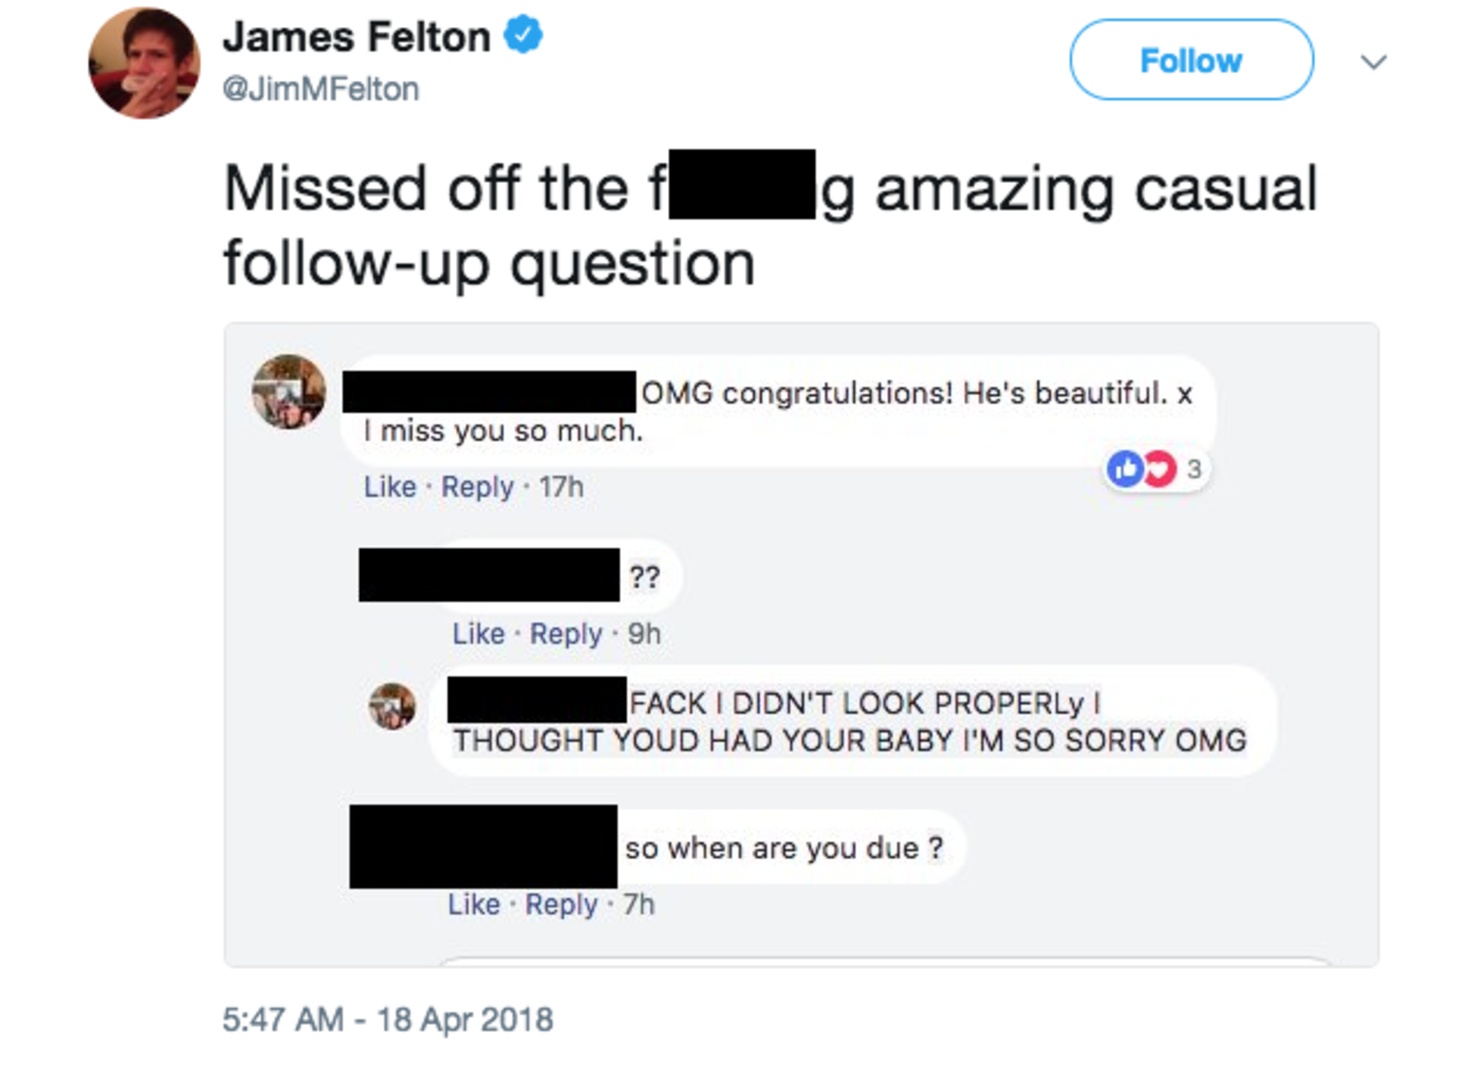Like the '??' comment from 9h
Viewport: 1480px width, 1066px height.
(x=478, y=634)
